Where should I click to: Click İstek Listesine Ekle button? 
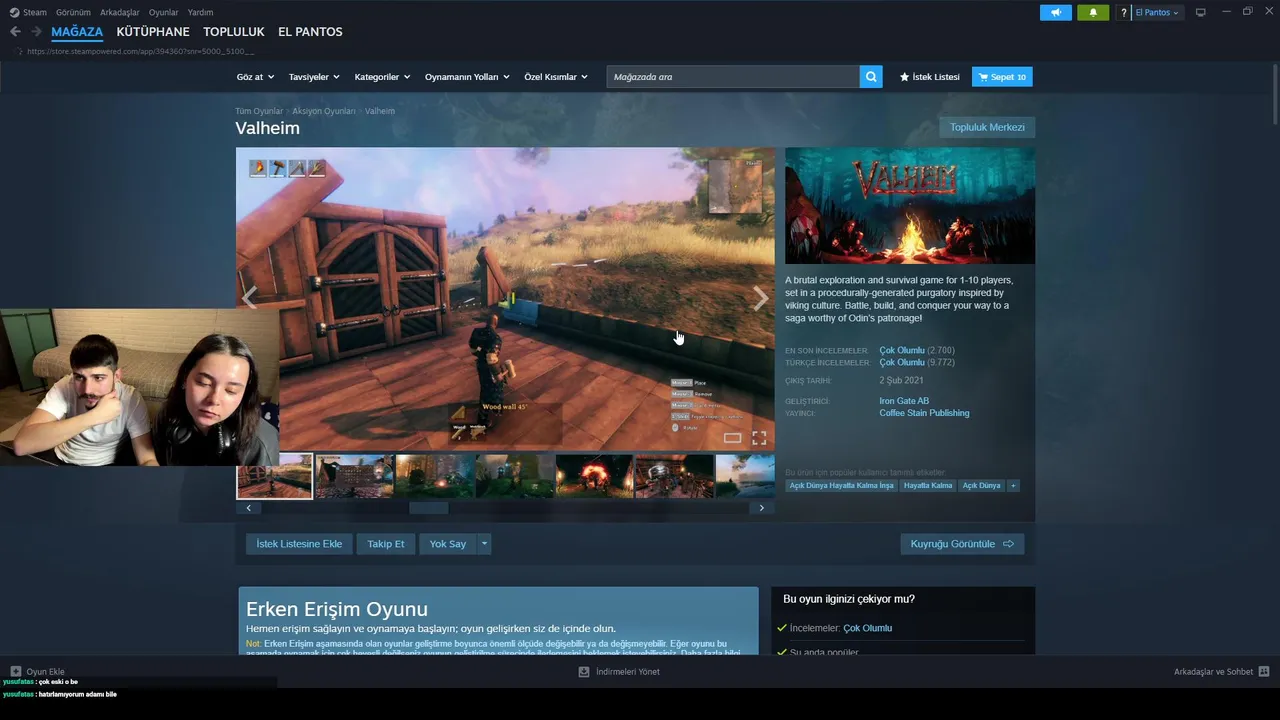pyautogui.click(x=299, y=544)
